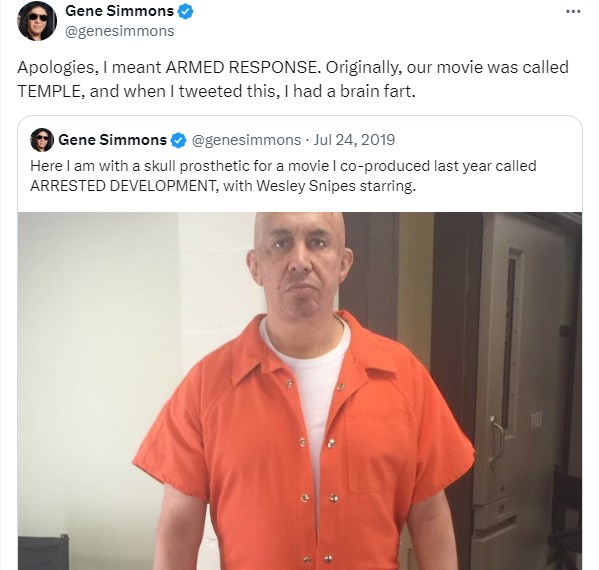
Task: Click the metal door handle in the photo
Action: tap(497, 439)
